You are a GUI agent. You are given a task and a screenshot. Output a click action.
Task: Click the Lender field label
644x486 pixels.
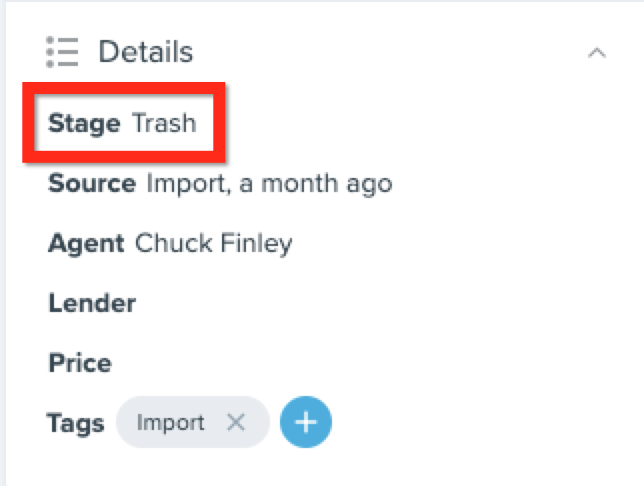92,303
